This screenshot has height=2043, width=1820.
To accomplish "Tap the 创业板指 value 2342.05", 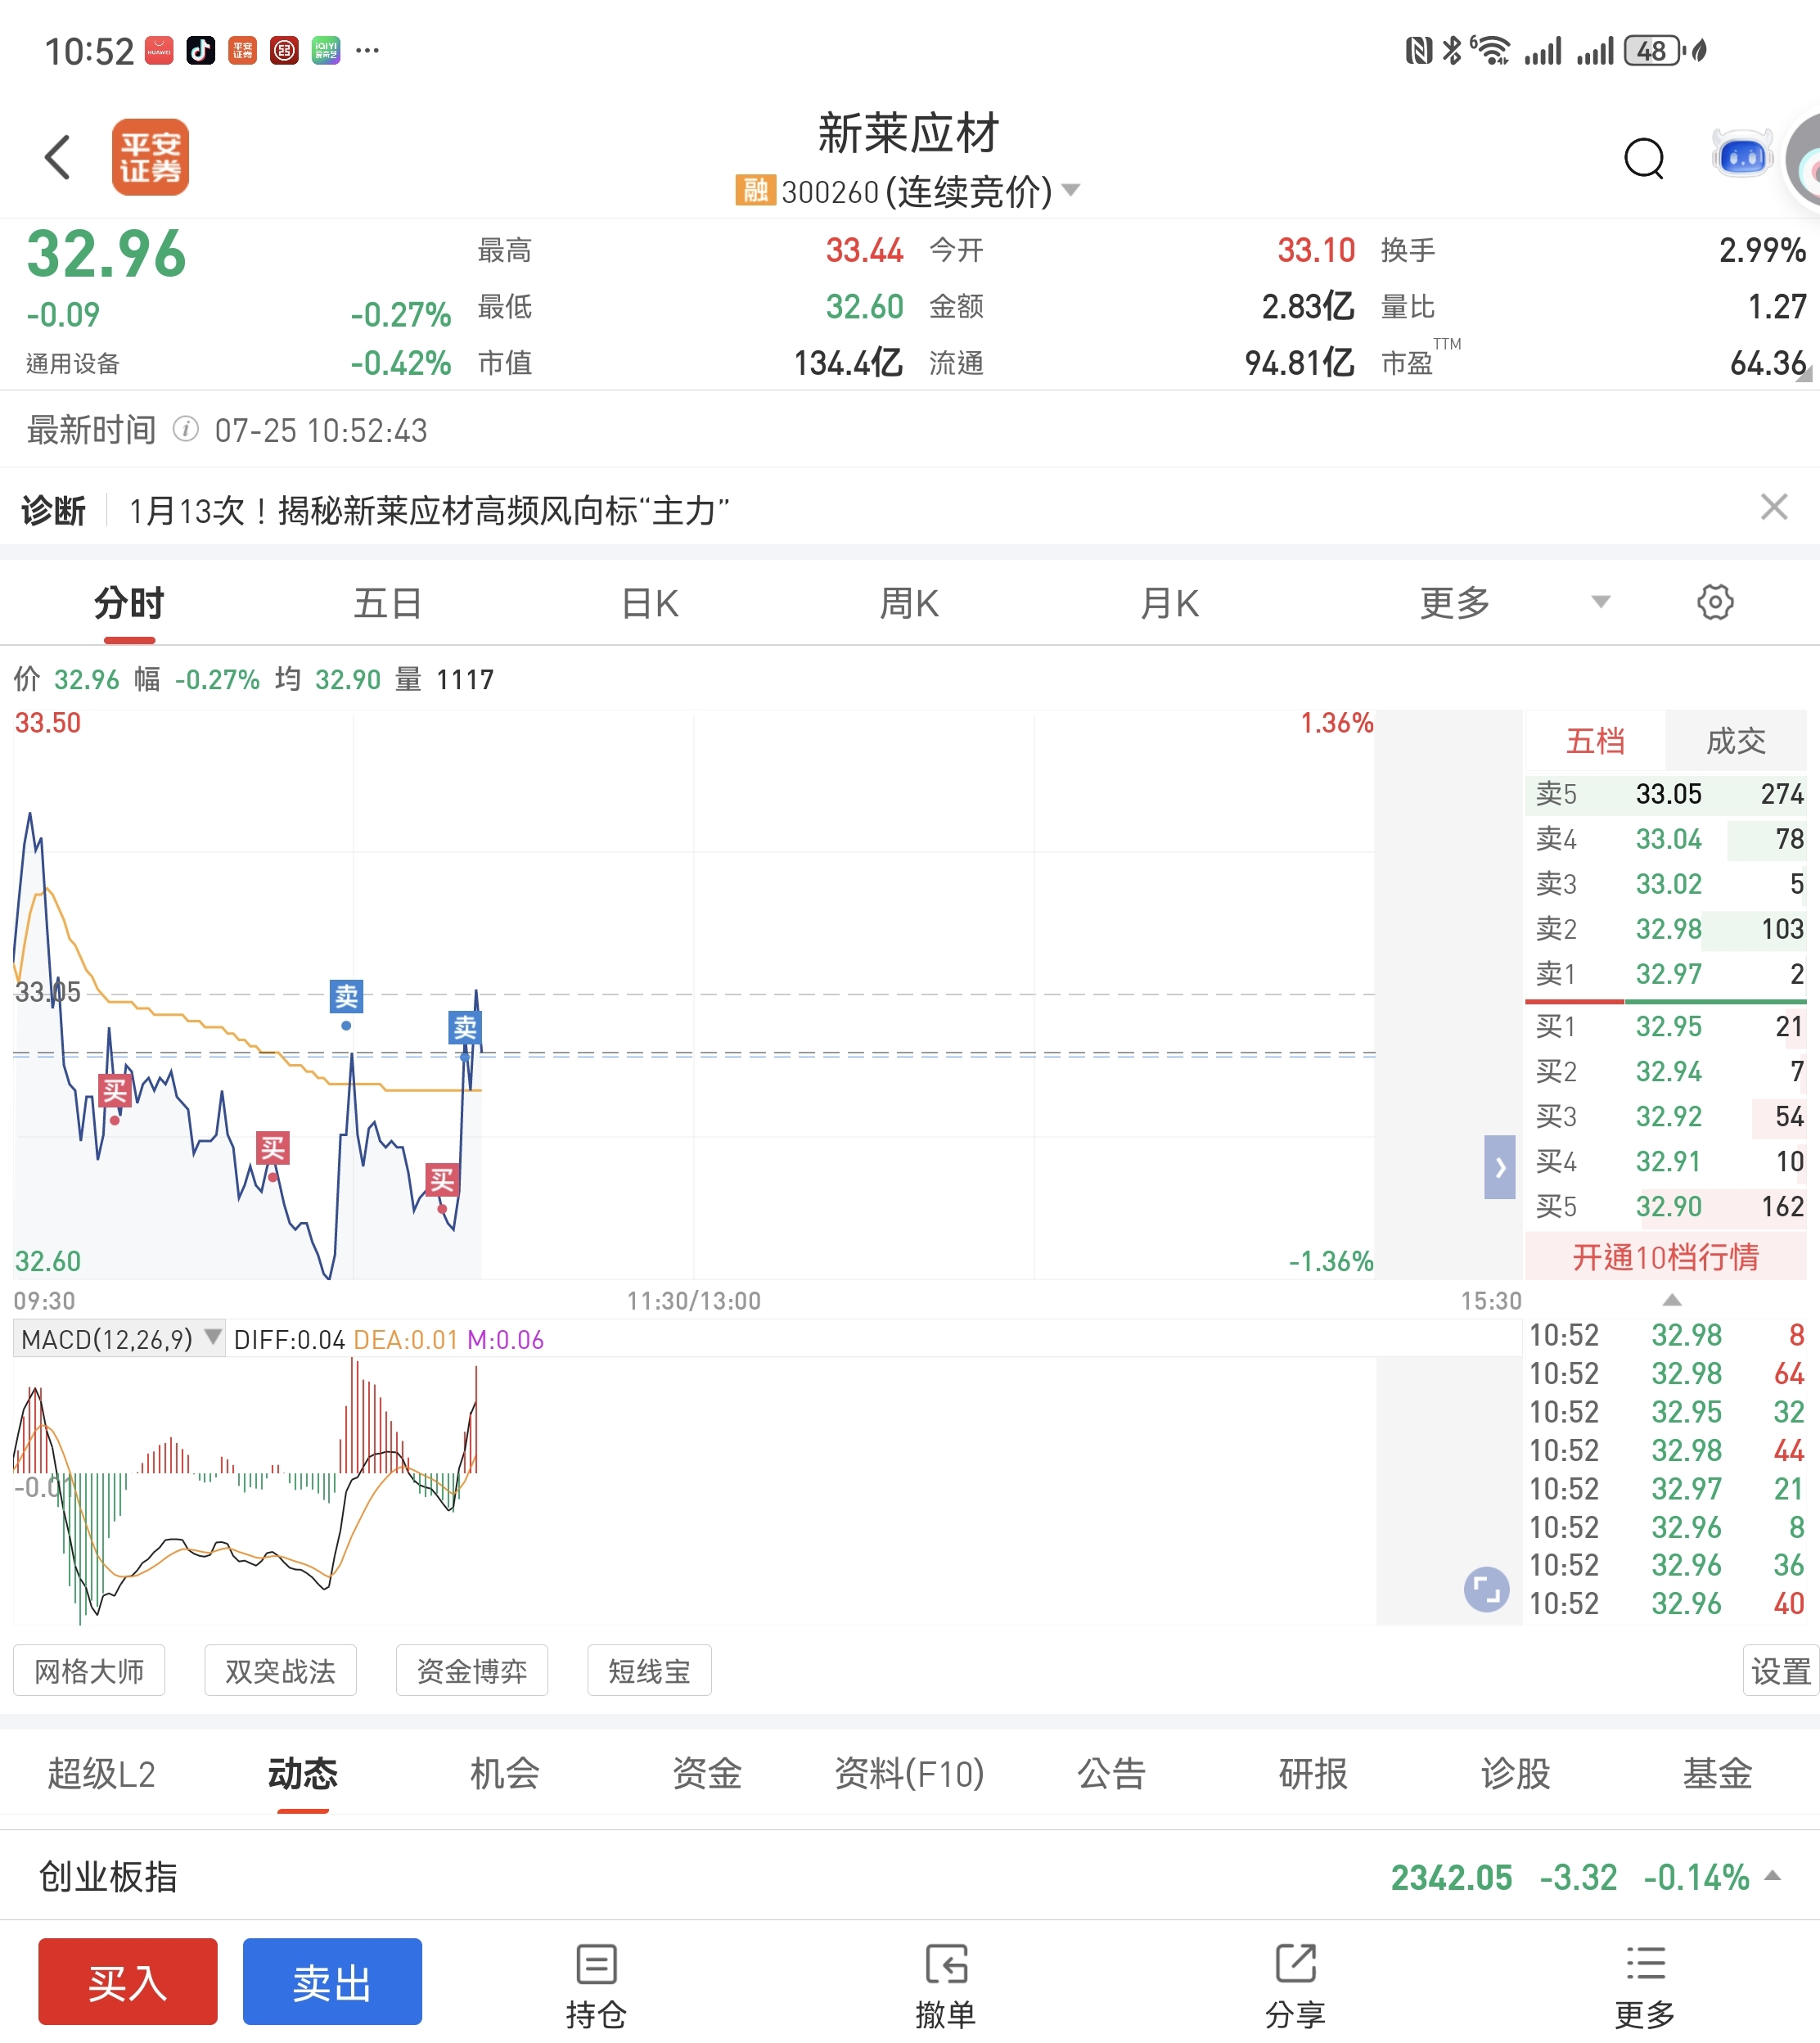I will point(1451,1877).
